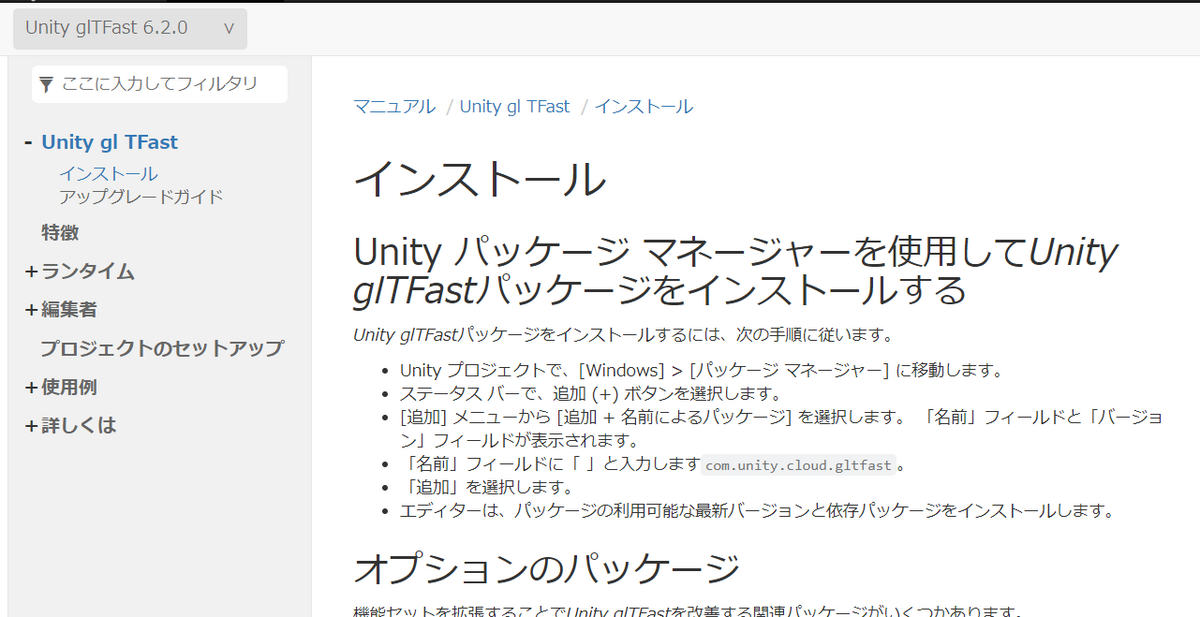Click the filter funnel icon in the sidebar
This screenshot has width=1200, height=617.
tap(46, 85)
